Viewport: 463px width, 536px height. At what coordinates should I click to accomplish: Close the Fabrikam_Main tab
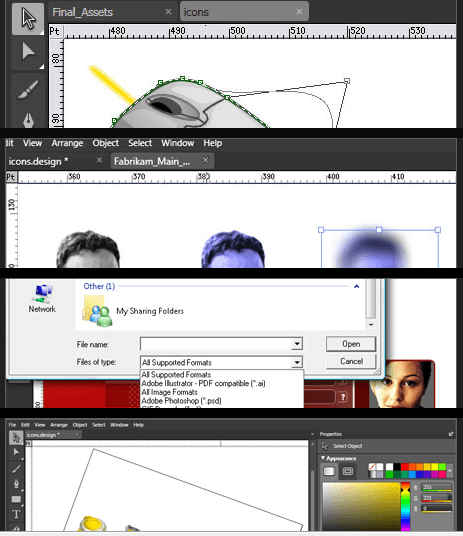coord(205,160)
